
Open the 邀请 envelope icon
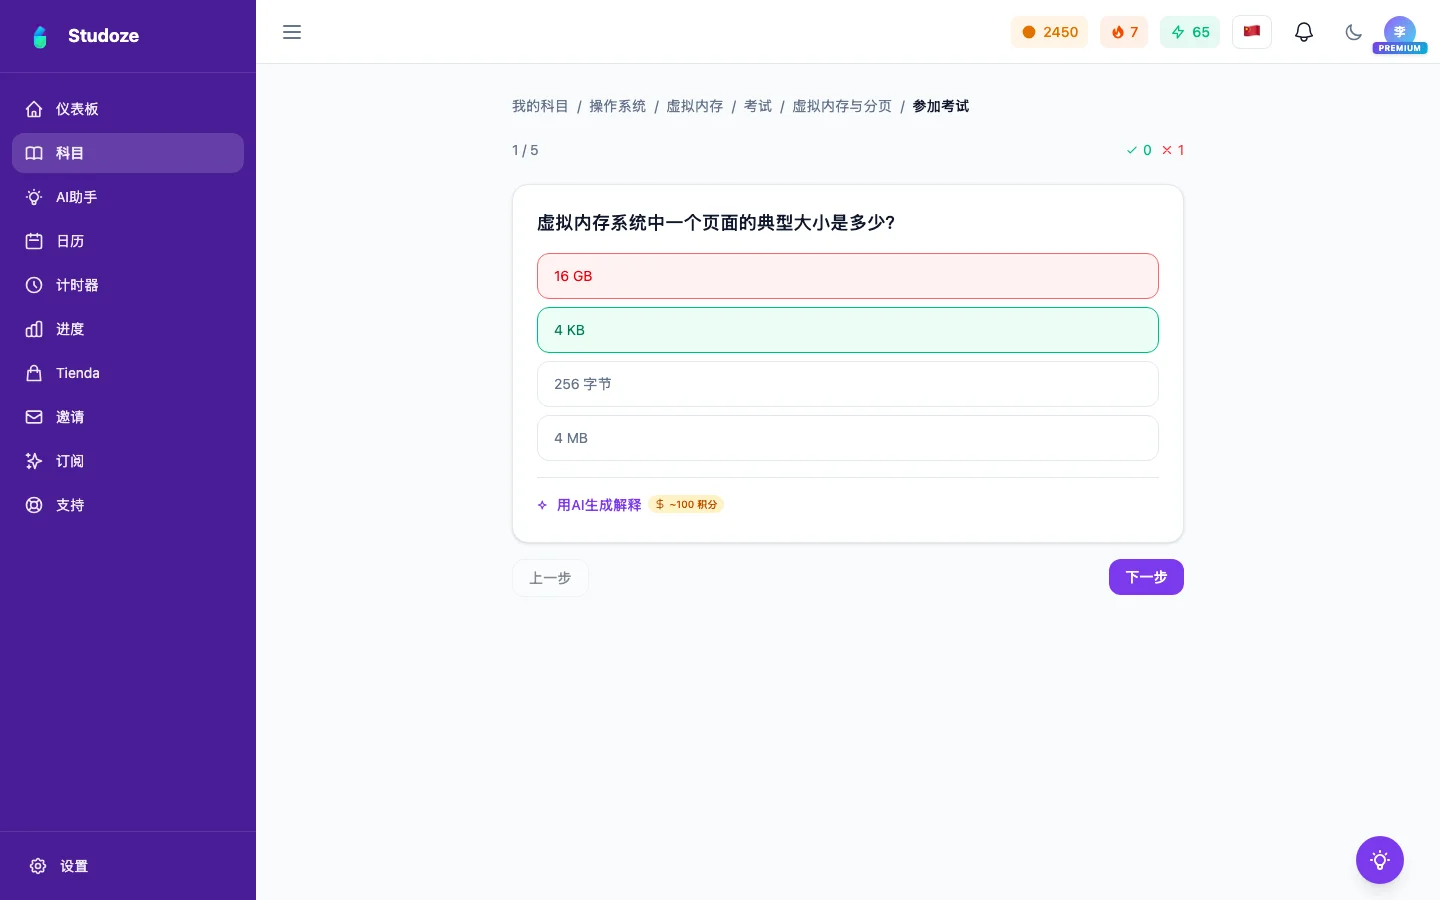click(34, 417)
